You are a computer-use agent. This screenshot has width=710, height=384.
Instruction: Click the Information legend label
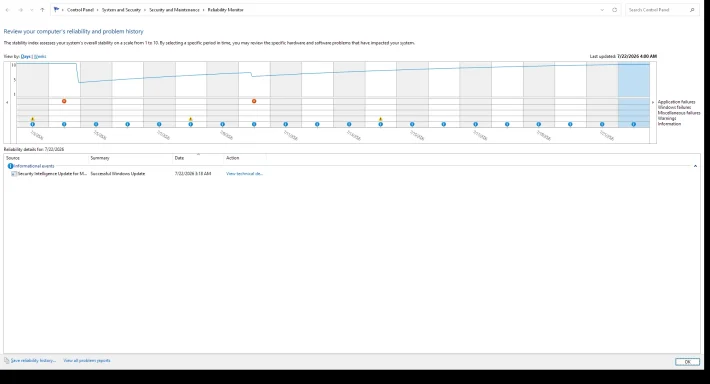coord(669,124)
